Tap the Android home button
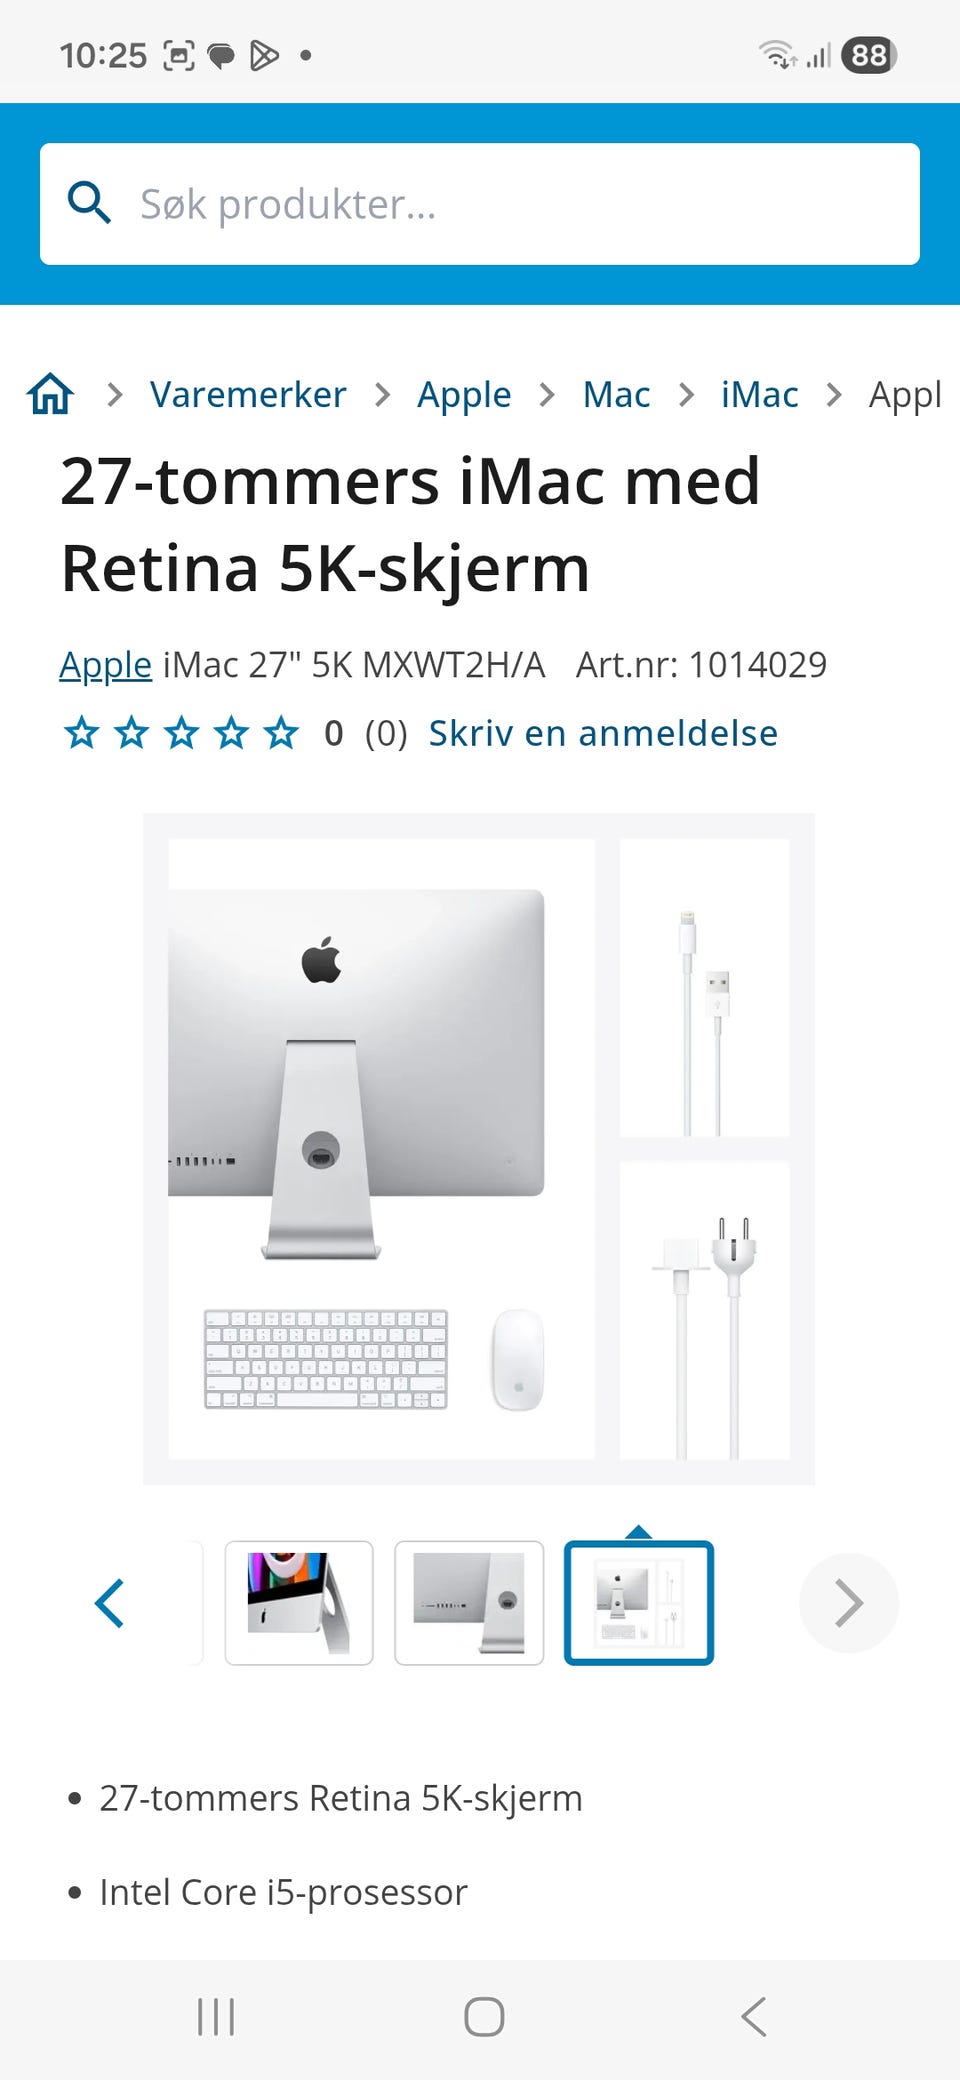 (484, 2017)
